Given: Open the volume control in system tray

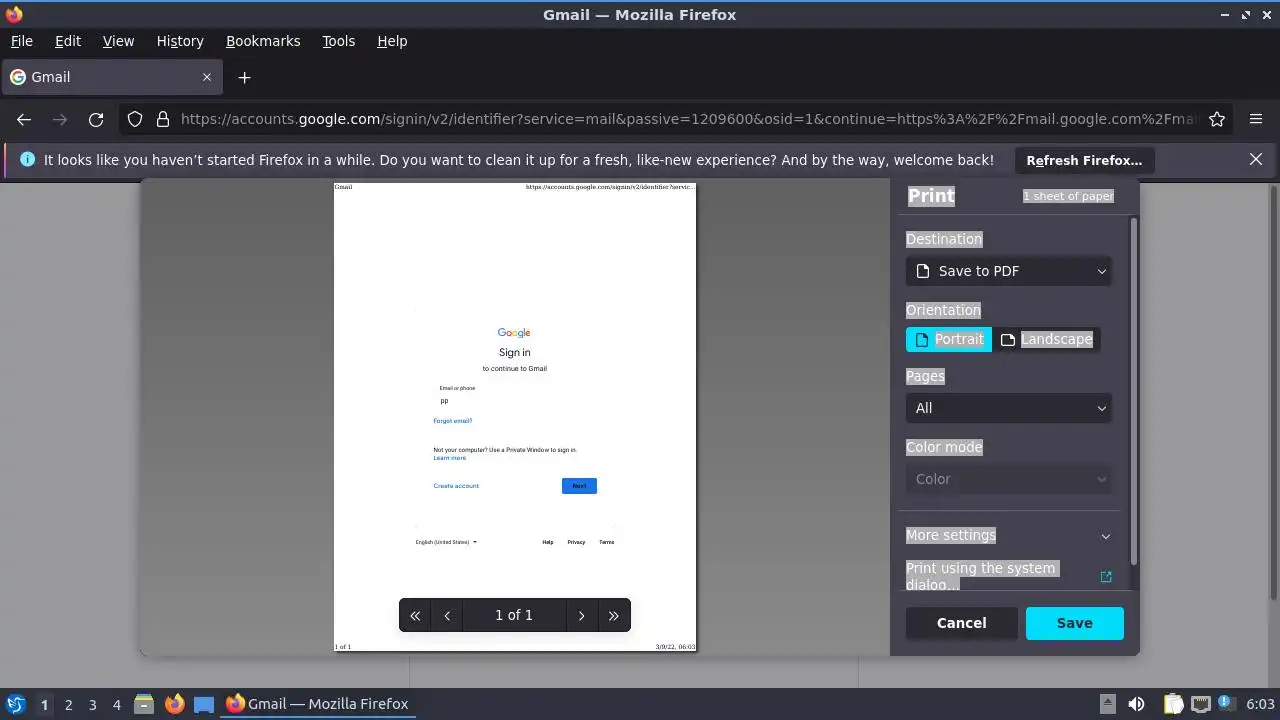Looking at the screenshot, I should tap(1136, 704).
